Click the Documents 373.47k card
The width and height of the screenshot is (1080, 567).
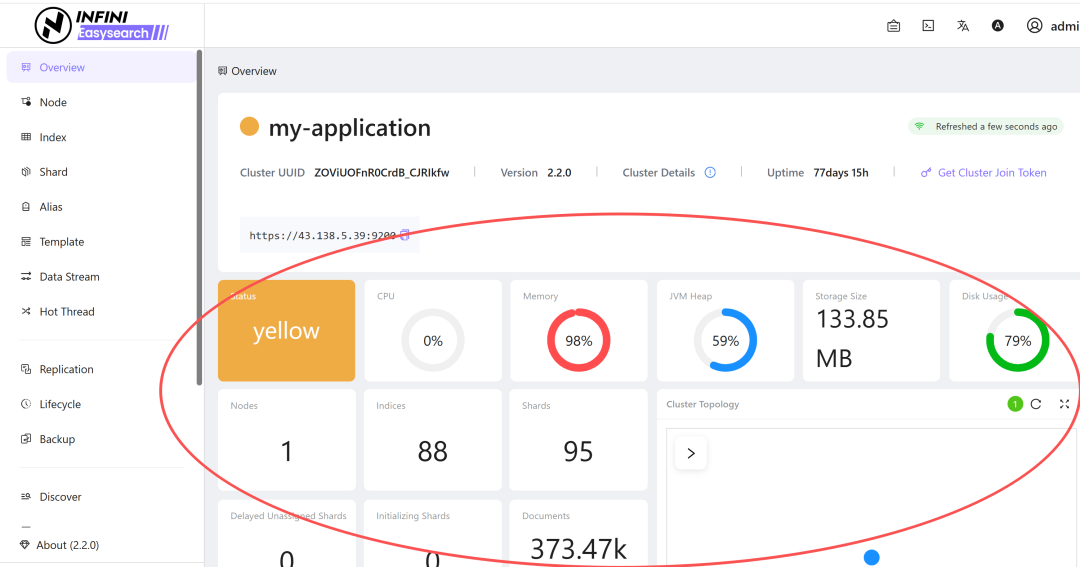(579, 534)
